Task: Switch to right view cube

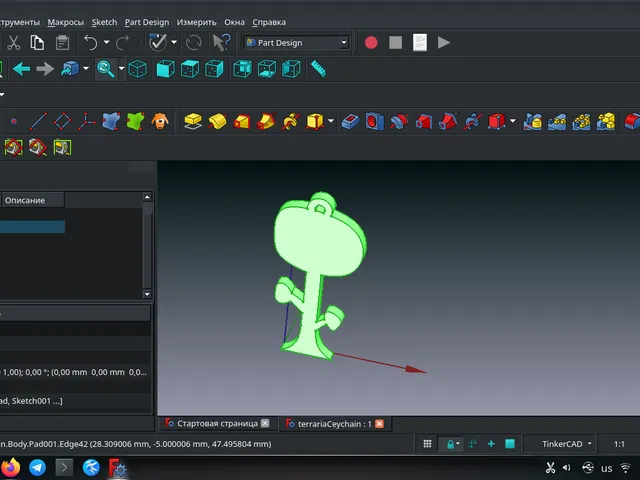Action: (x=214, y=69)
